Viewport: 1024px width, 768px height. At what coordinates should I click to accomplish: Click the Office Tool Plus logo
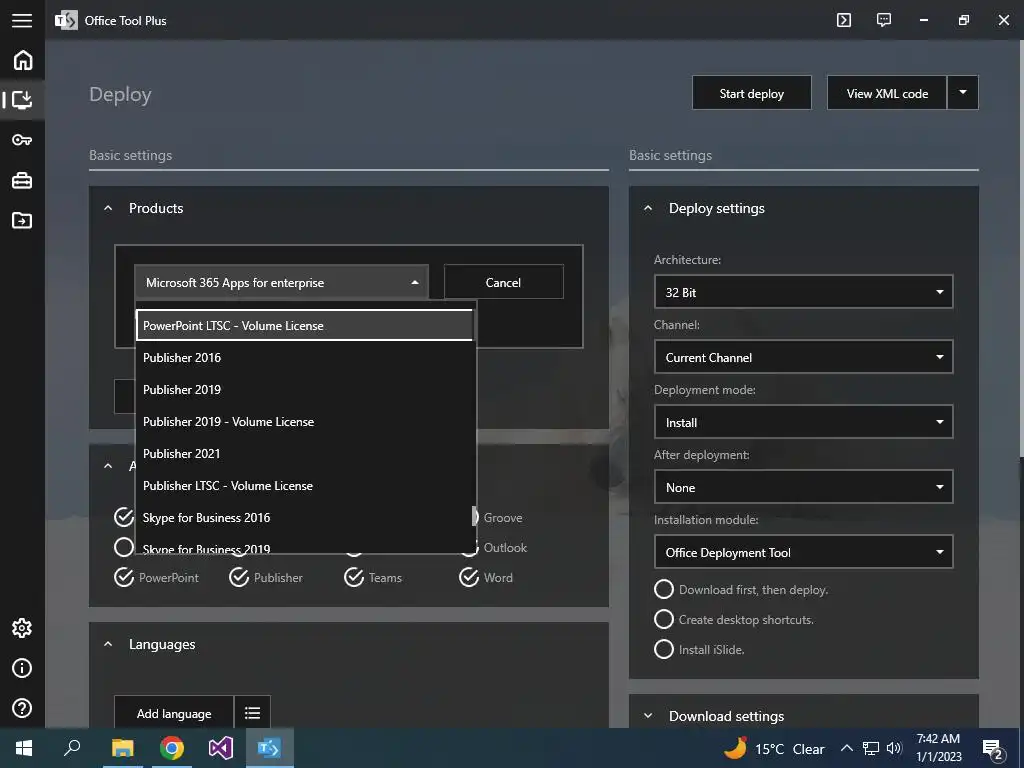(x=66, y=20)
